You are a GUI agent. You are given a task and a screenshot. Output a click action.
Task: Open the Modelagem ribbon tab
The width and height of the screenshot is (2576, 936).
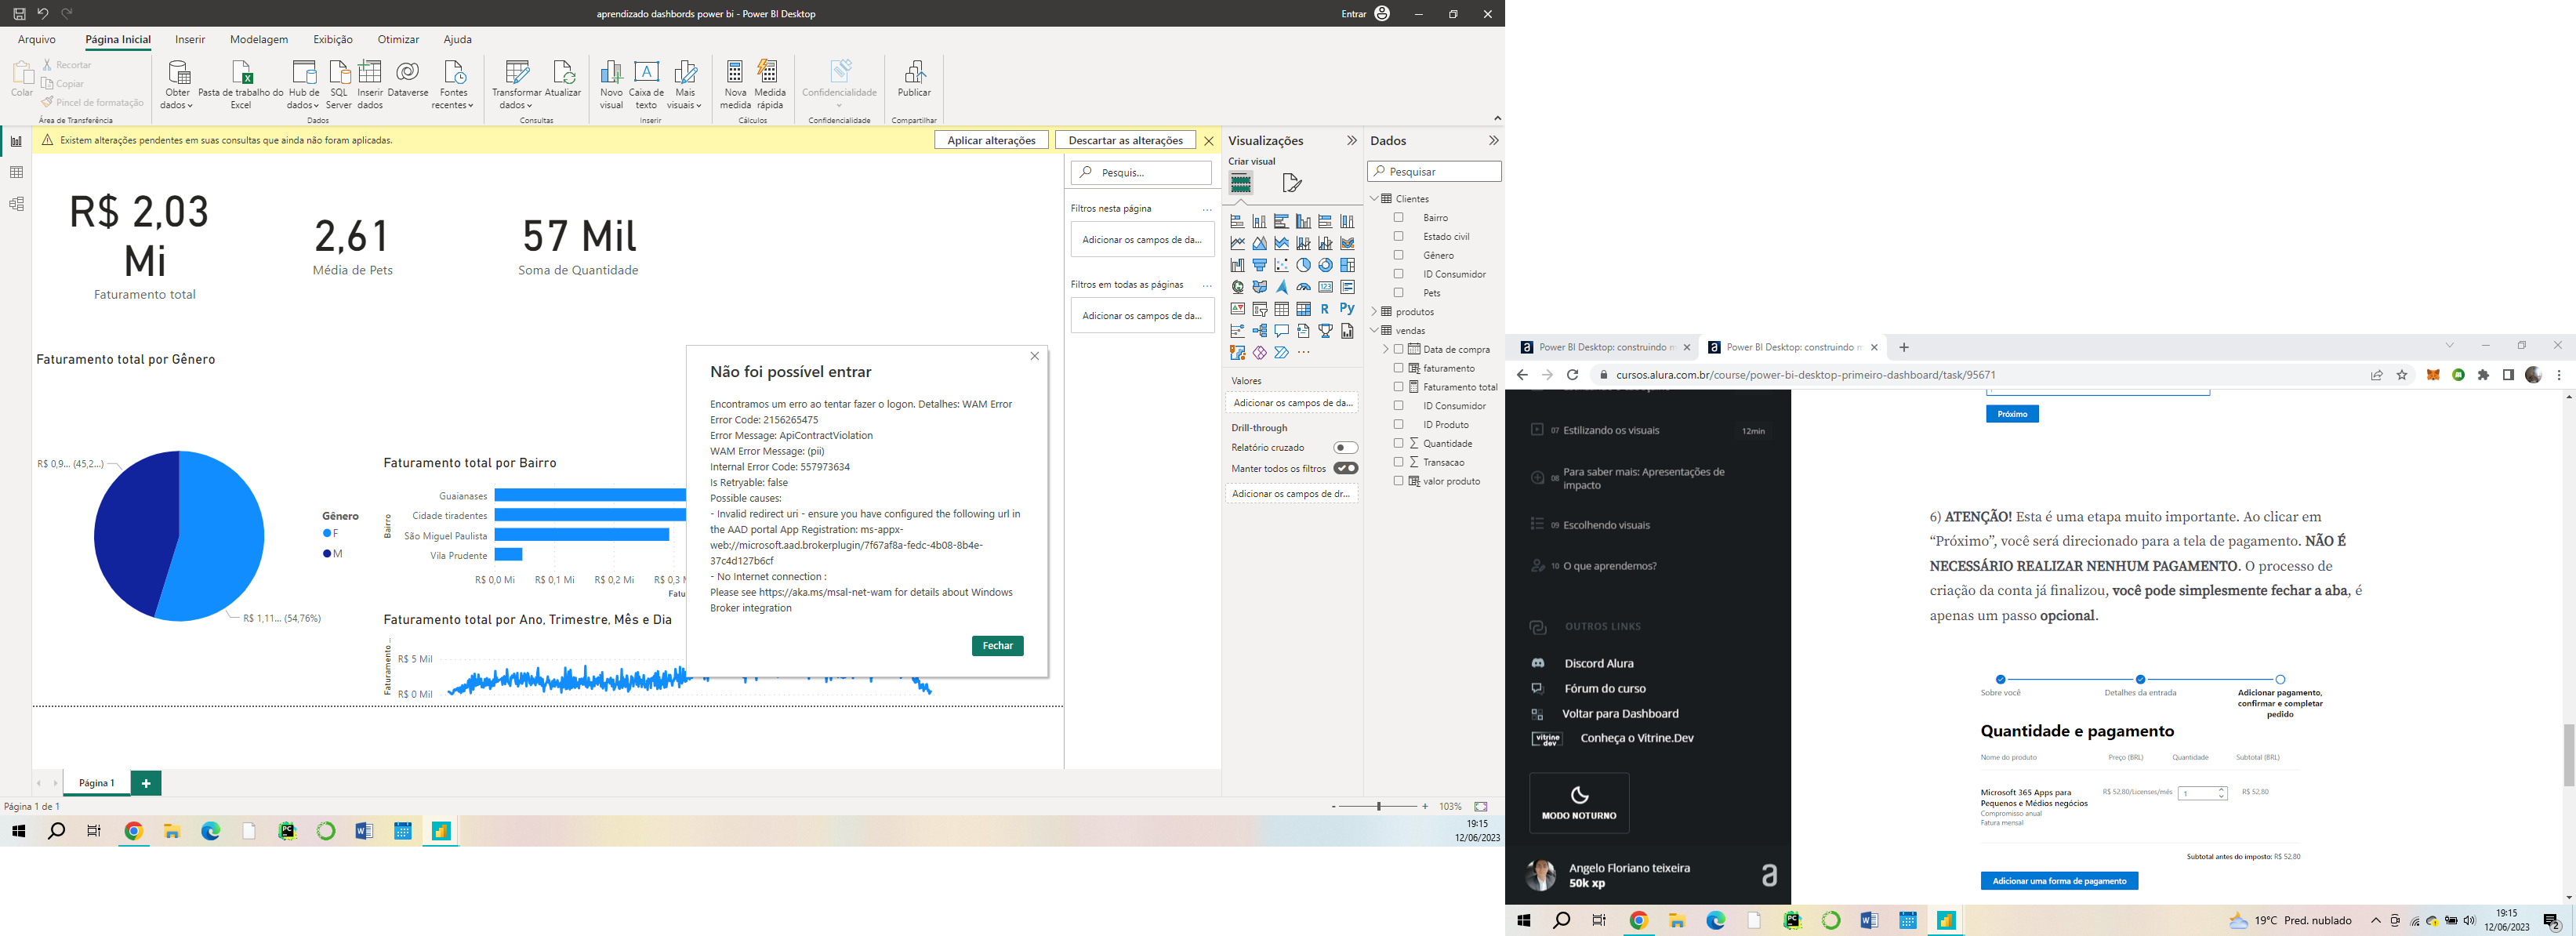[x=259, y=39]
